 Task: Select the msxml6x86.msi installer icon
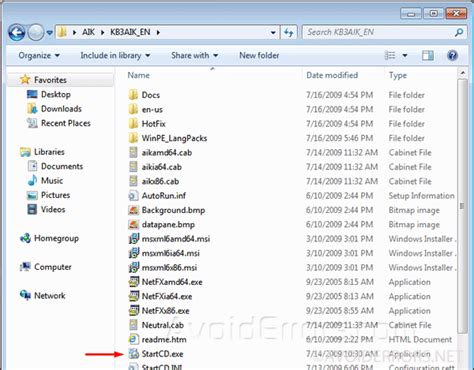coord(134,267)
